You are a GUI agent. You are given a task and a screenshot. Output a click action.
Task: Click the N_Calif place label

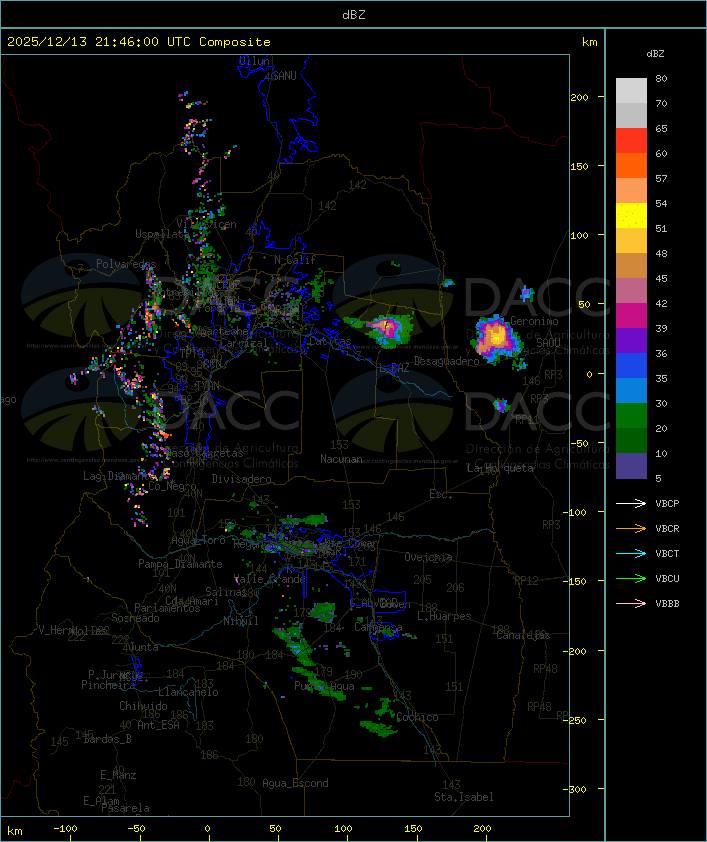point(295,260)
